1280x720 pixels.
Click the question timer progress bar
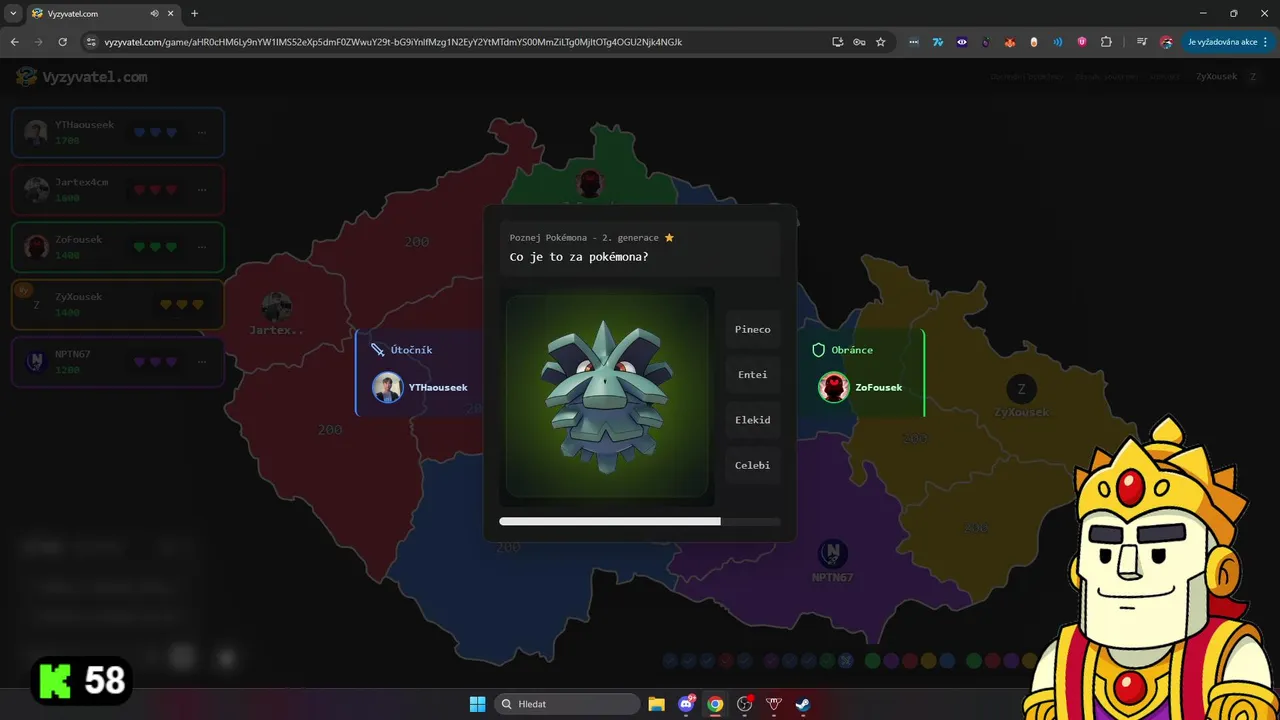click(640, 522)
